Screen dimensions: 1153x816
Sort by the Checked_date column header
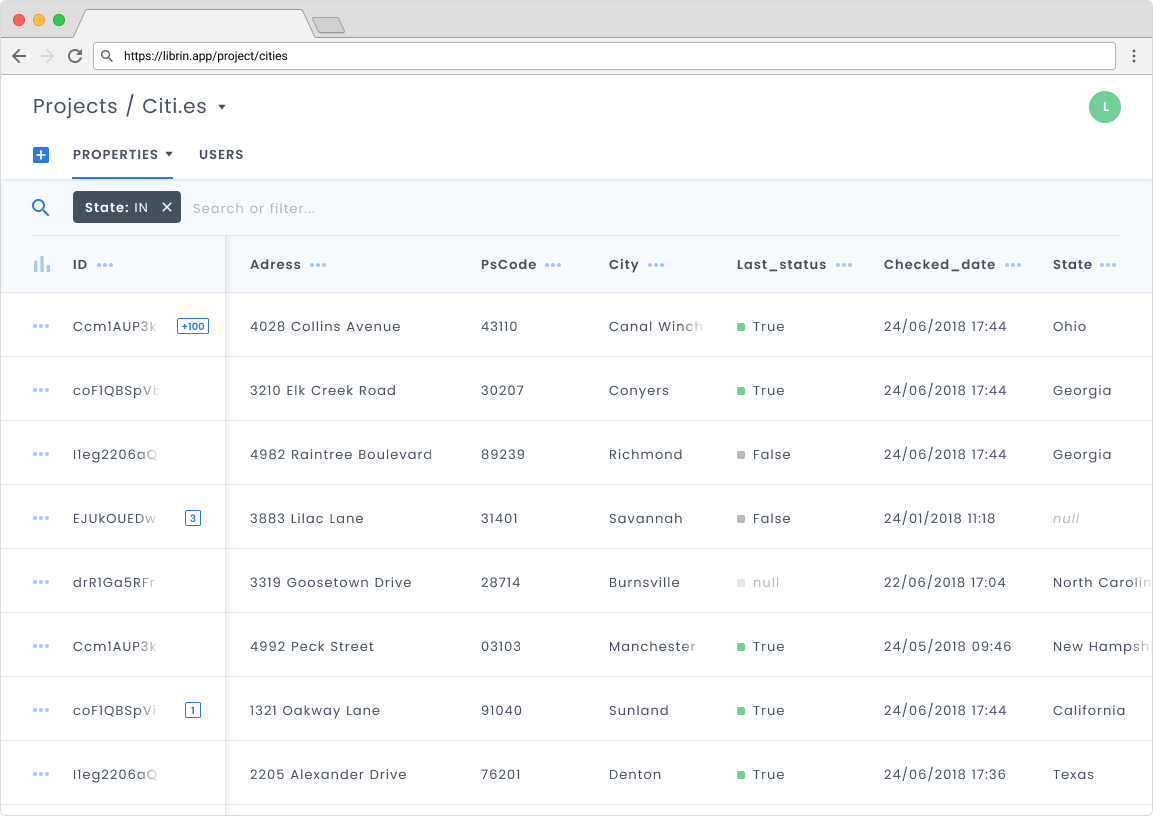939,265
